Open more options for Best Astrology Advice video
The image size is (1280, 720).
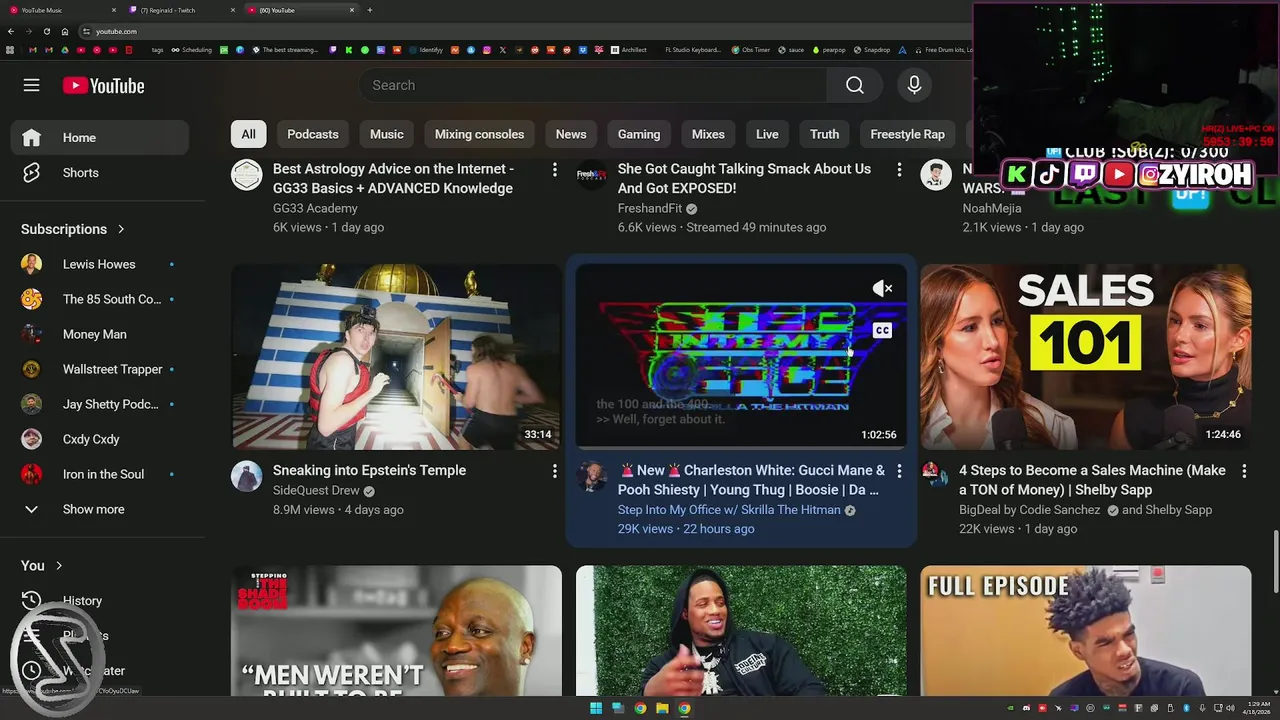click(554, 170)
